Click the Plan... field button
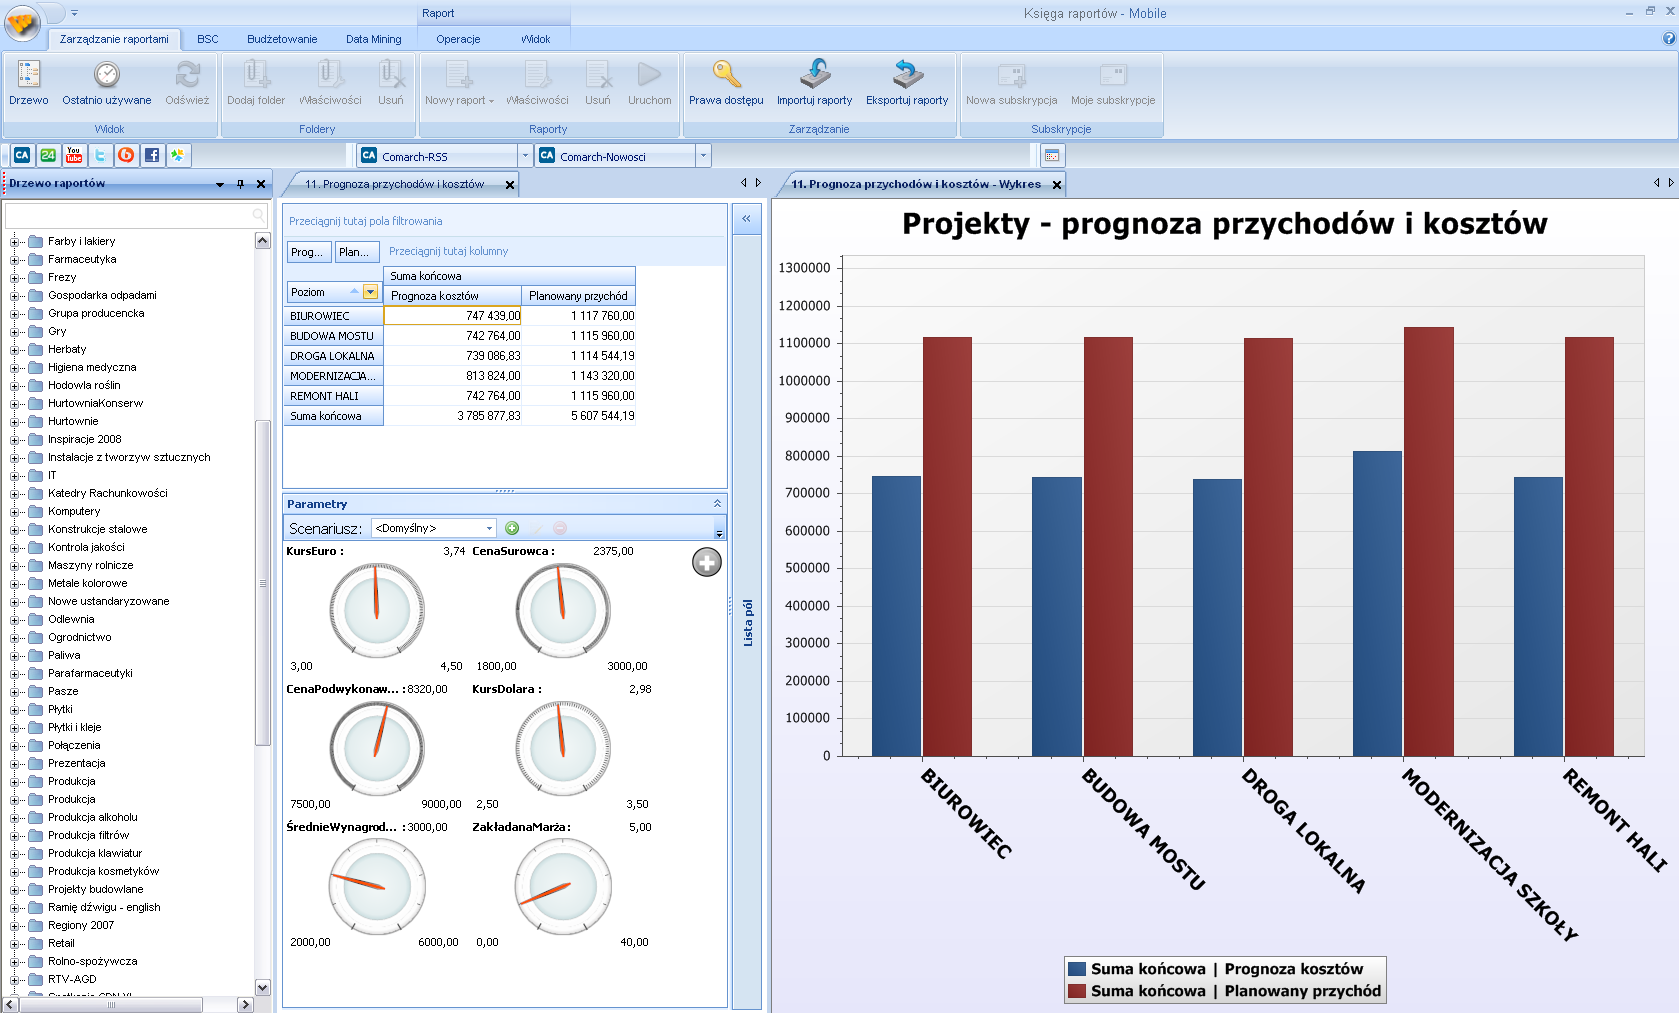The width and height of the screenshot is (1679, 1013). coord(358,252)
